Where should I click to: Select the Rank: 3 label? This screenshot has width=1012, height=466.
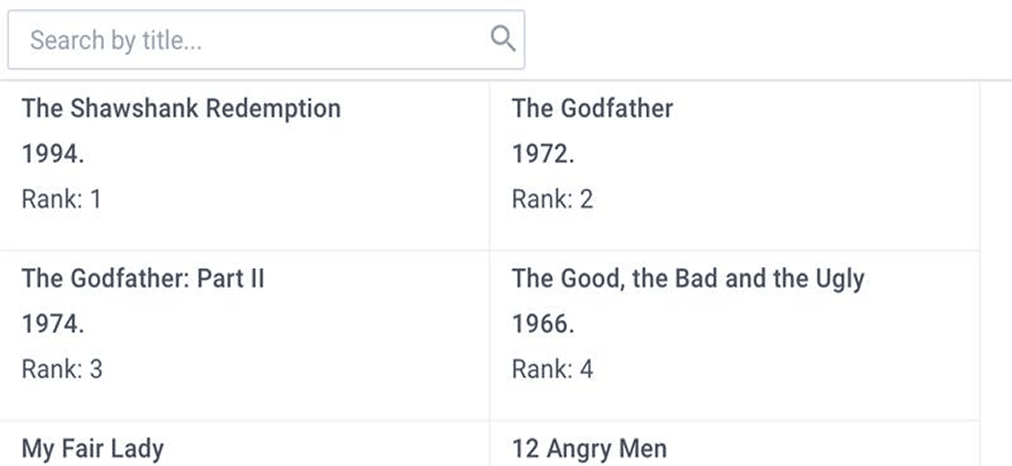62,369
